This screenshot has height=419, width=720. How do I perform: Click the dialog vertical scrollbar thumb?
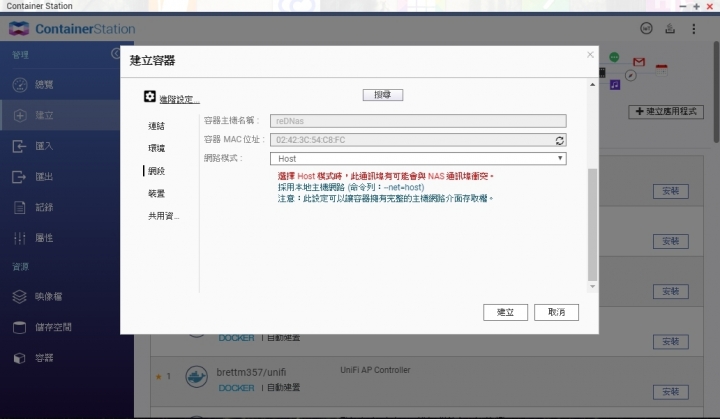point(592,224)
